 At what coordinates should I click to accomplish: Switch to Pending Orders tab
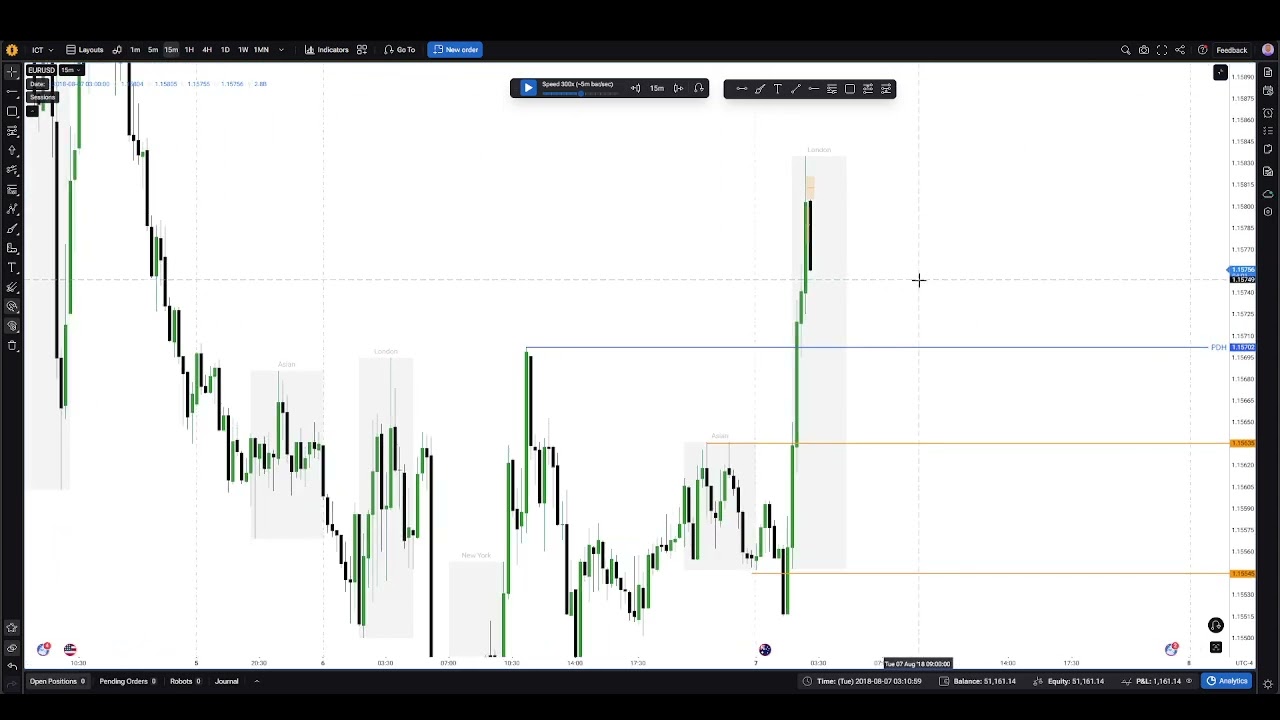tap(128, 681)
